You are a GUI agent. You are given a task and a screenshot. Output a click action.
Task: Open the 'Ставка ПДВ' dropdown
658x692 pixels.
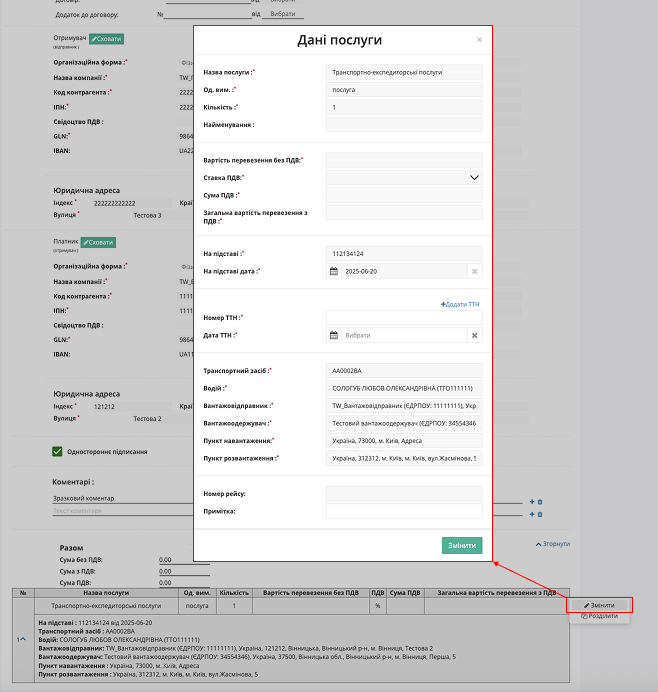474,177
